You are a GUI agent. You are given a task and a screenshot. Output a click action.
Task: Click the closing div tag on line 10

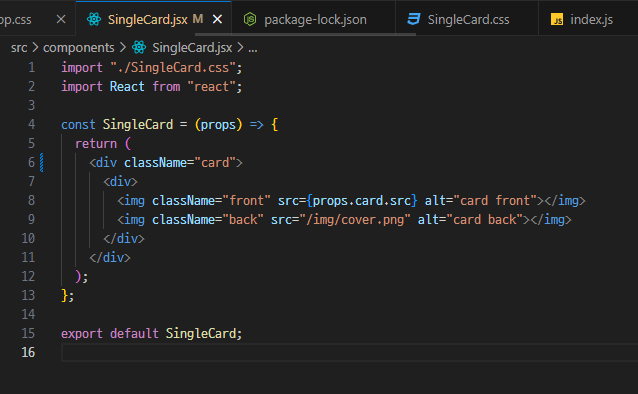(124, 239)
